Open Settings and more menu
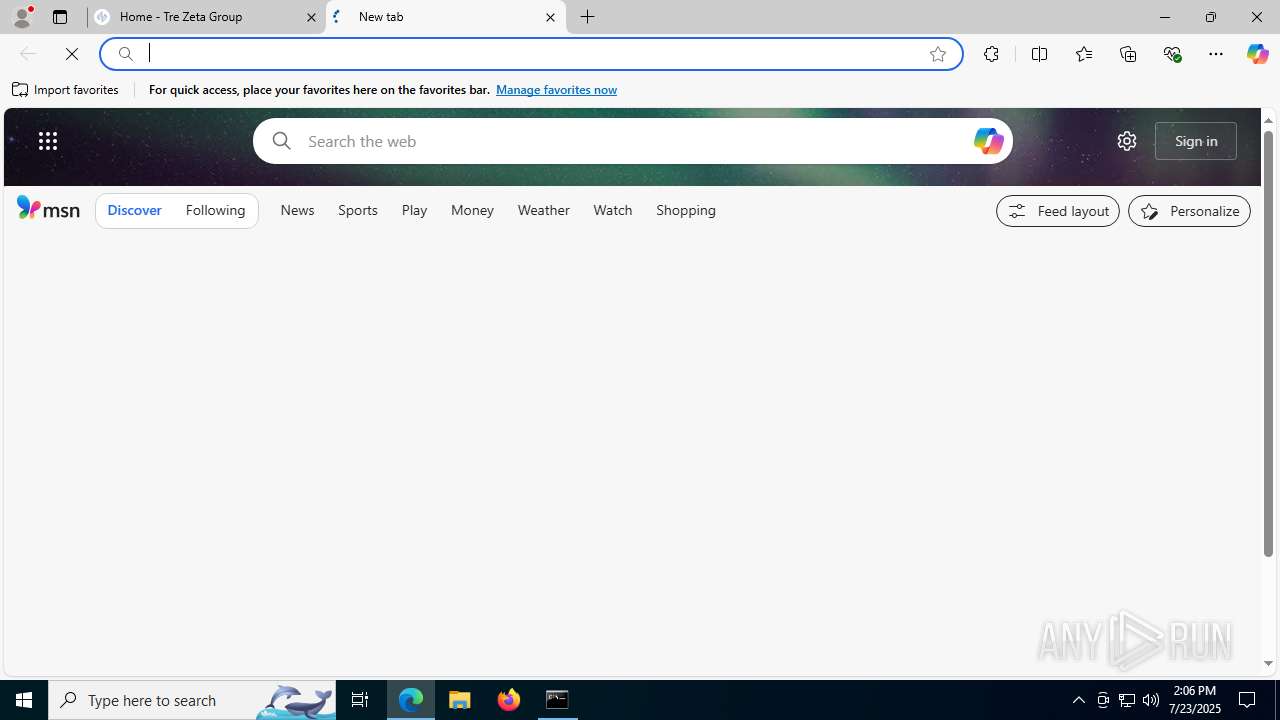 click(x=1216, y=54)
